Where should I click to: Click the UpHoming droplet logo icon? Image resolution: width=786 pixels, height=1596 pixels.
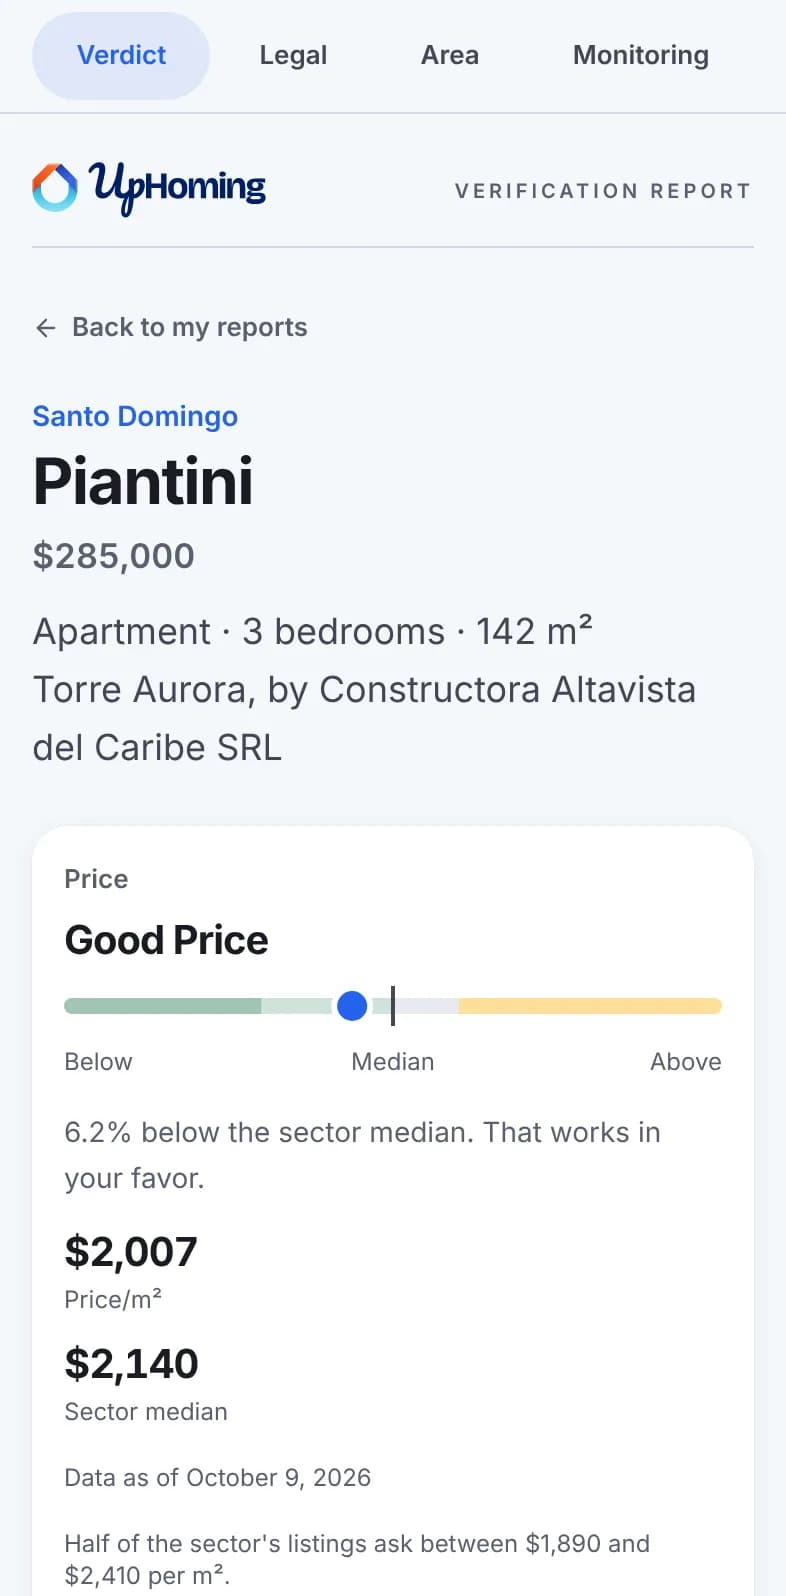pyautogui.click(x=55, y=187)
